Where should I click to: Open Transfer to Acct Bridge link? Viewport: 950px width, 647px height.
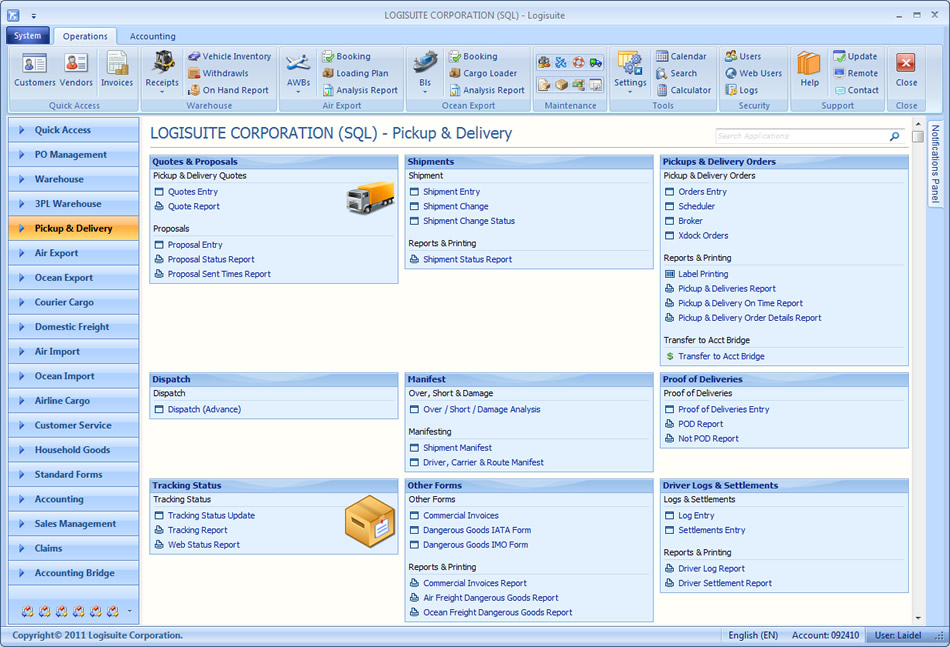click(x=721, y=356)
